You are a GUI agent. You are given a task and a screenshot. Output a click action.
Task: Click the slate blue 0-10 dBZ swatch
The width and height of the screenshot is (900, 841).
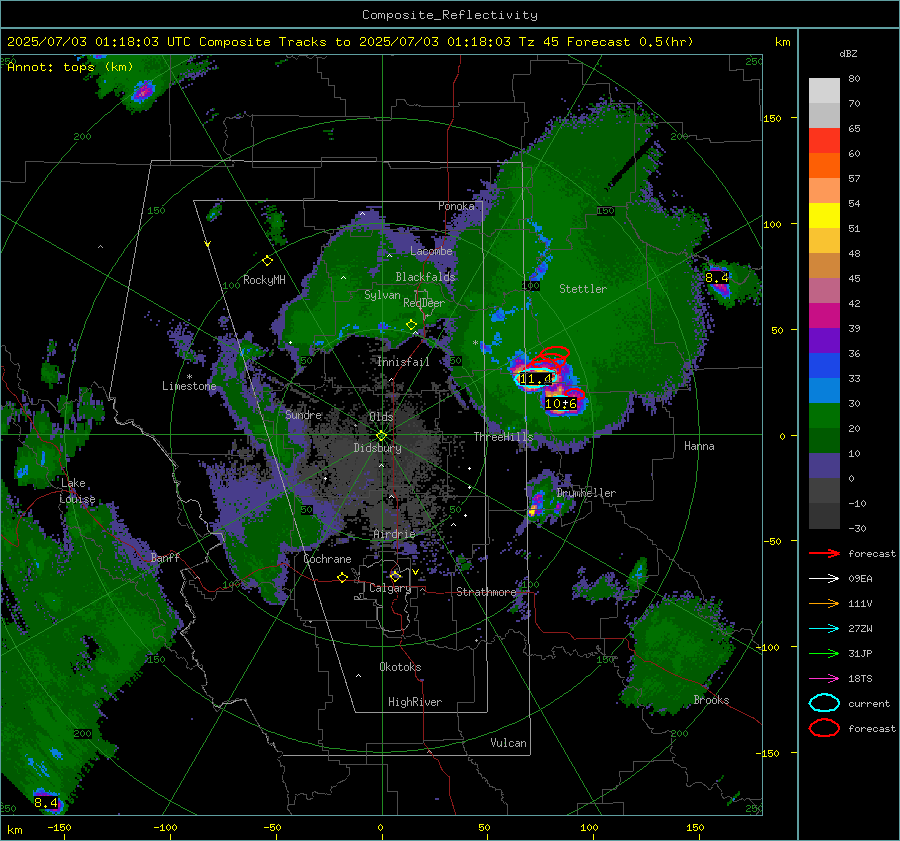tap(824, 466)
